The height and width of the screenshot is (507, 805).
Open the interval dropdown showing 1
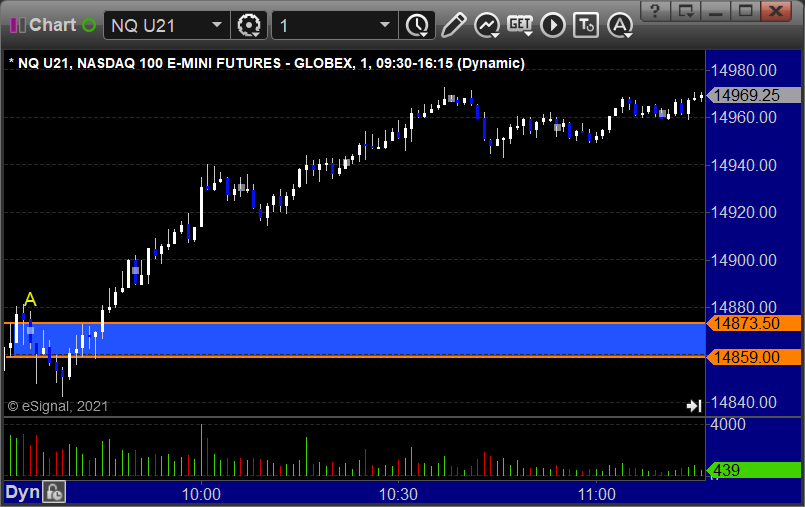click(x=335, y=25)
